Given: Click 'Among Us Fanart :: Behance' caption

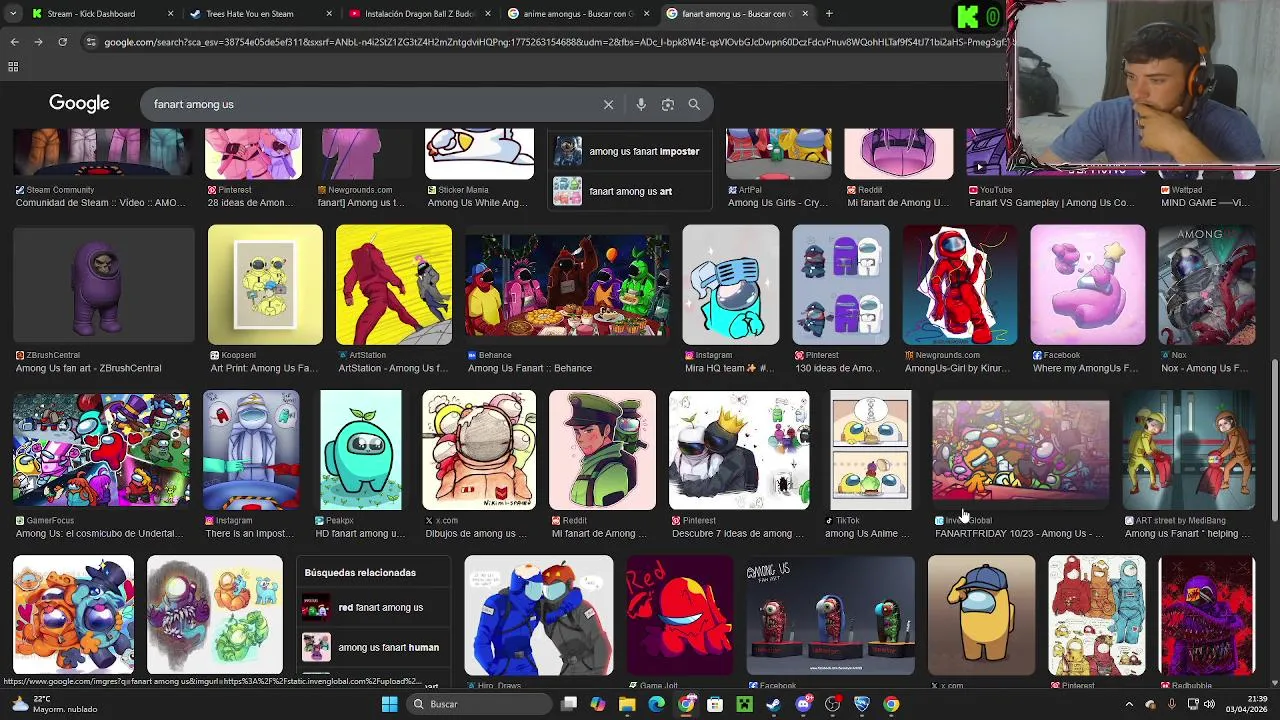Looking at the screenshot, I should point(530,368).
